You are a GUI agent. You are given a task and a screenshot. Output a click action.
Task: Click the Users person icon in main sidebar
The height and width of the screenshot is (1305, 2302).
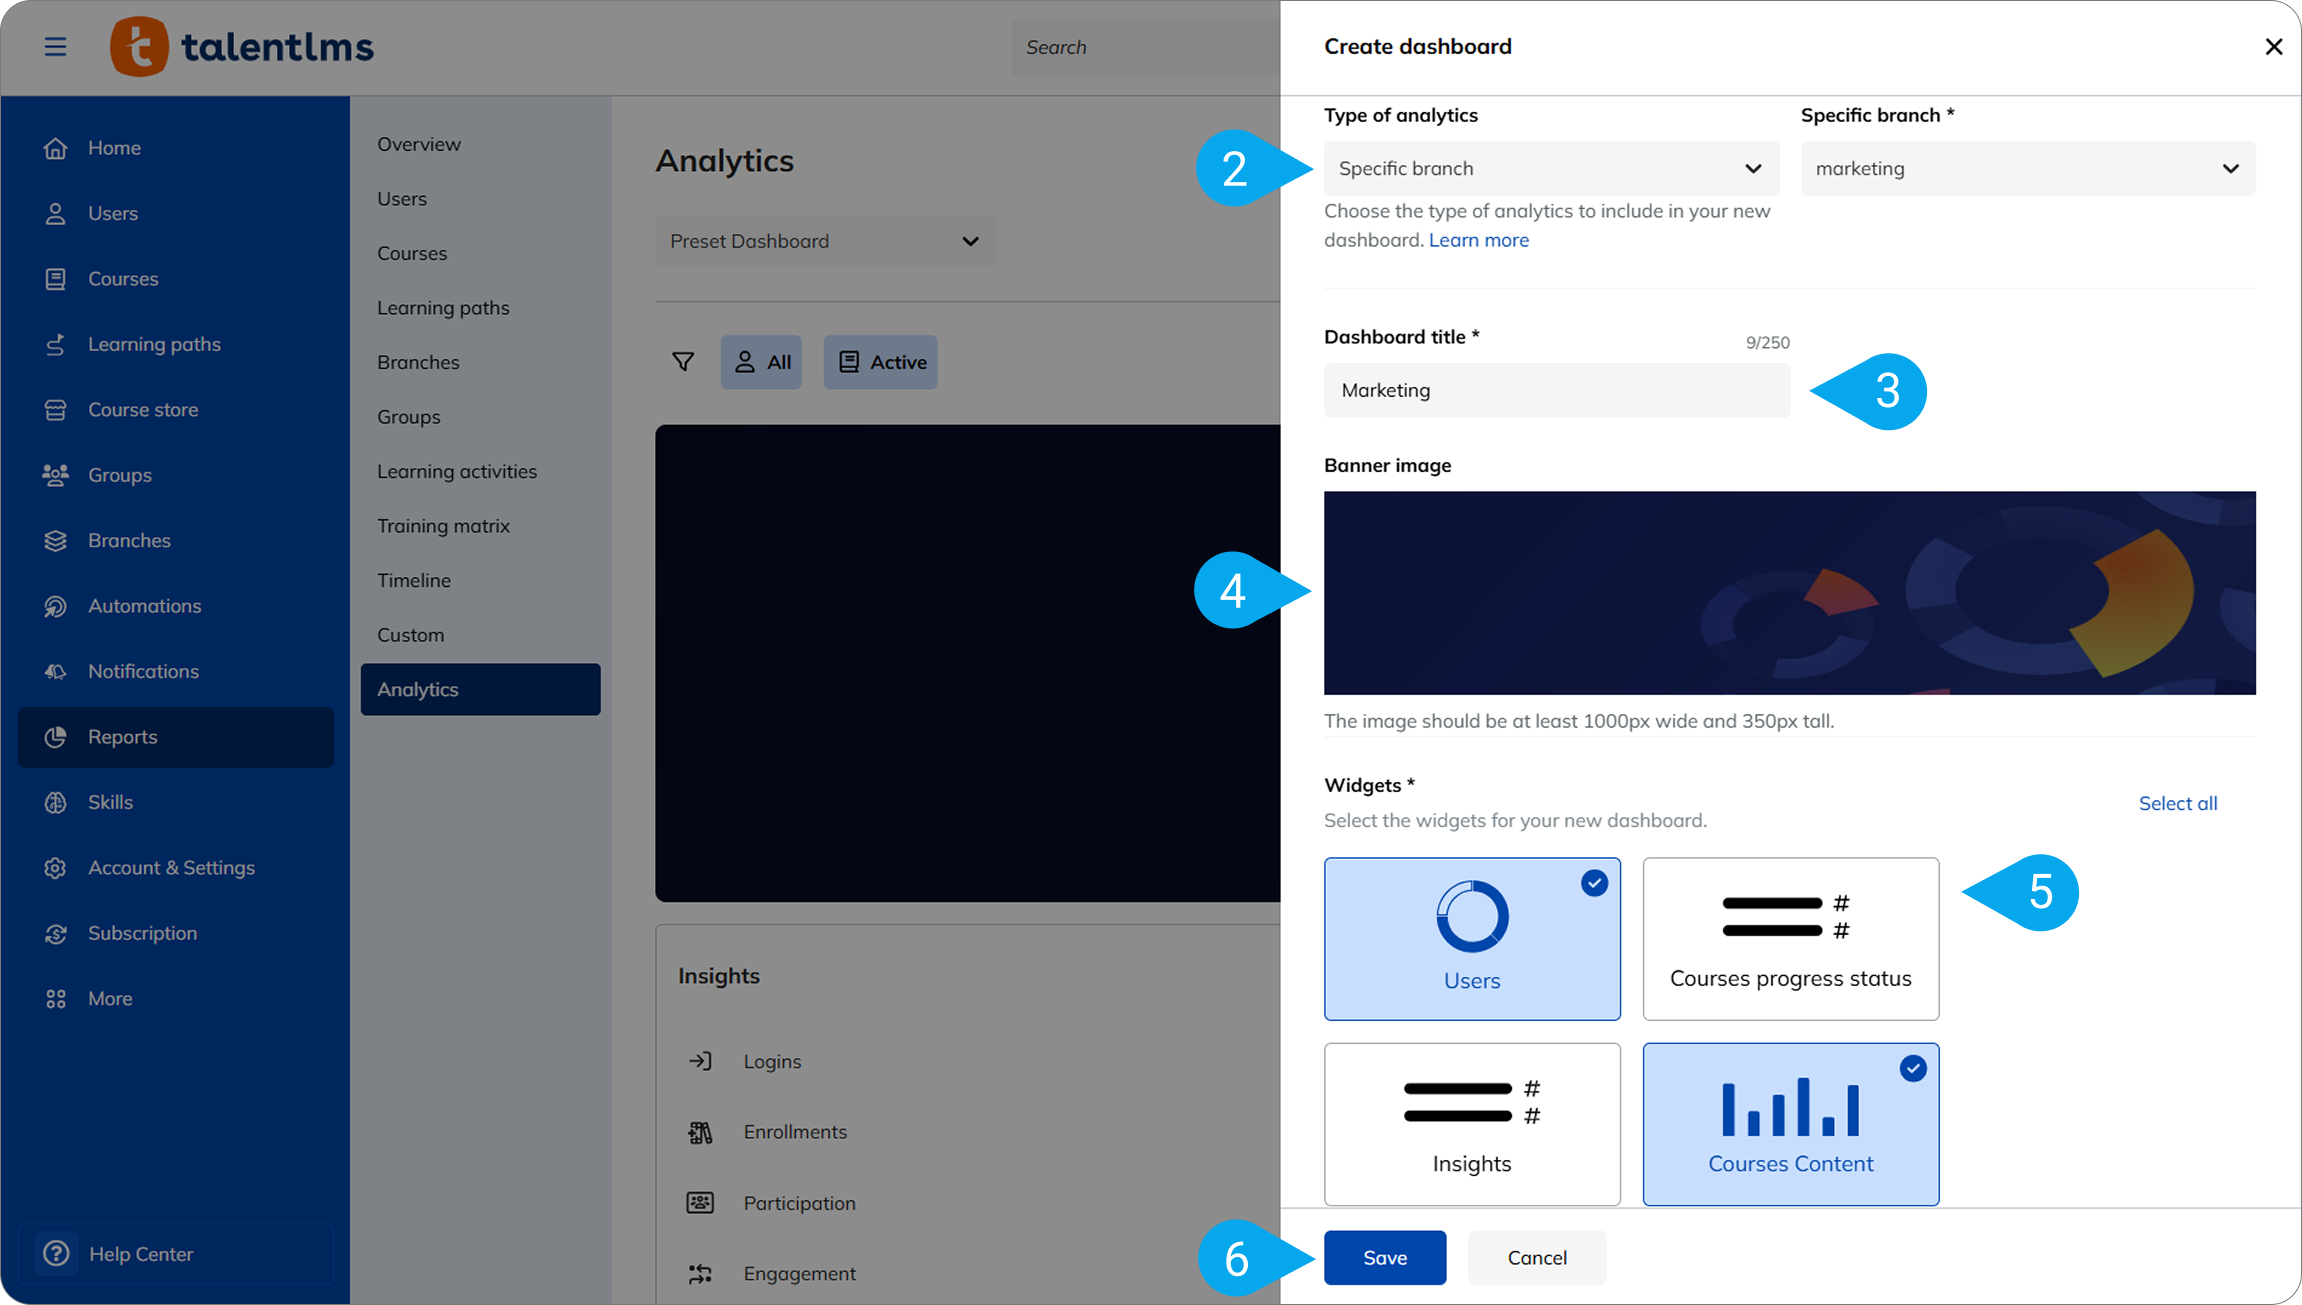[56, 213]
